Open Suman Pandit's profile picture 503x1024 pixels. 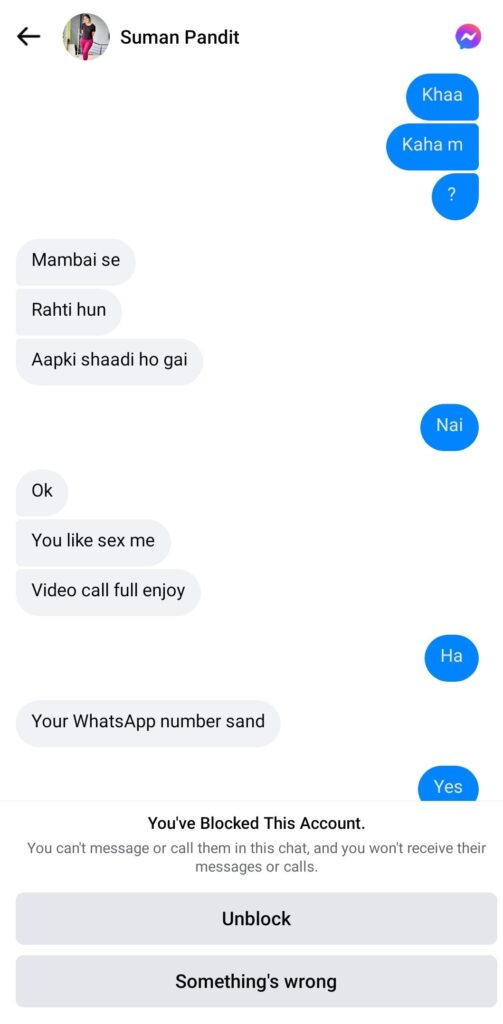86,37
